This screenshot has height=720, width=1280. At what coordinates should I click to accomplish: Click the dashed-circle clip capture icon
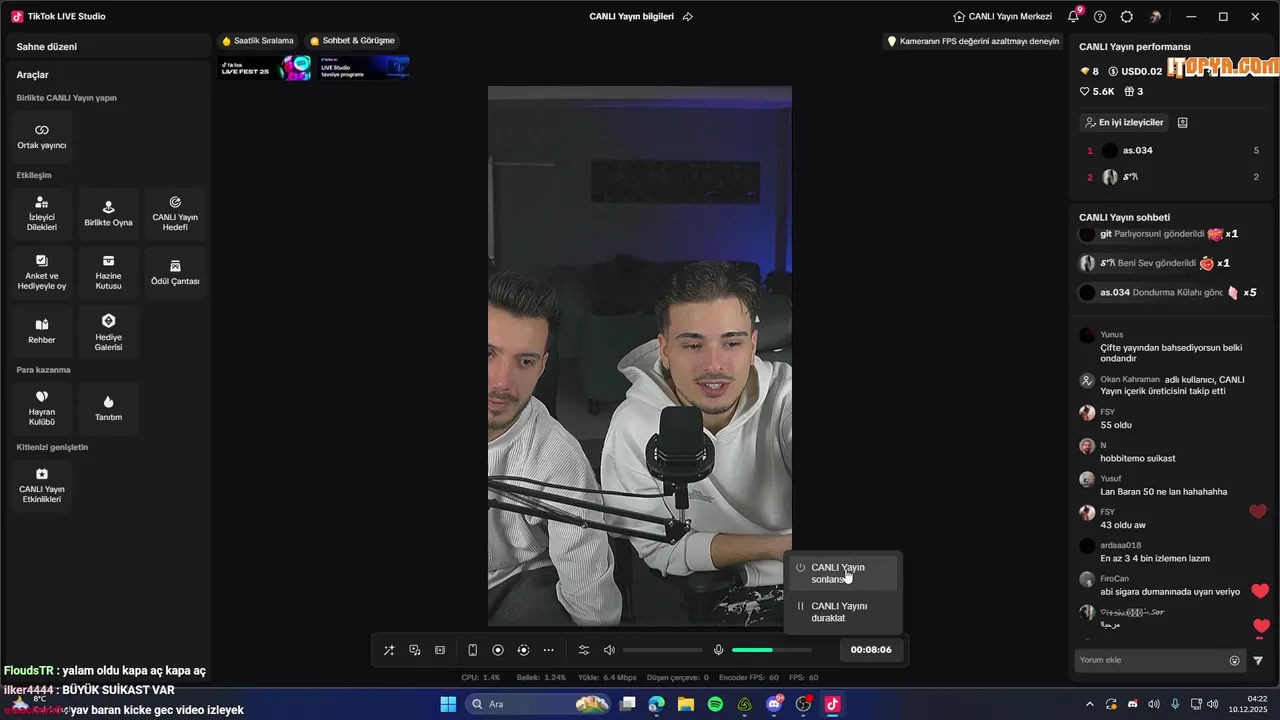523,650
